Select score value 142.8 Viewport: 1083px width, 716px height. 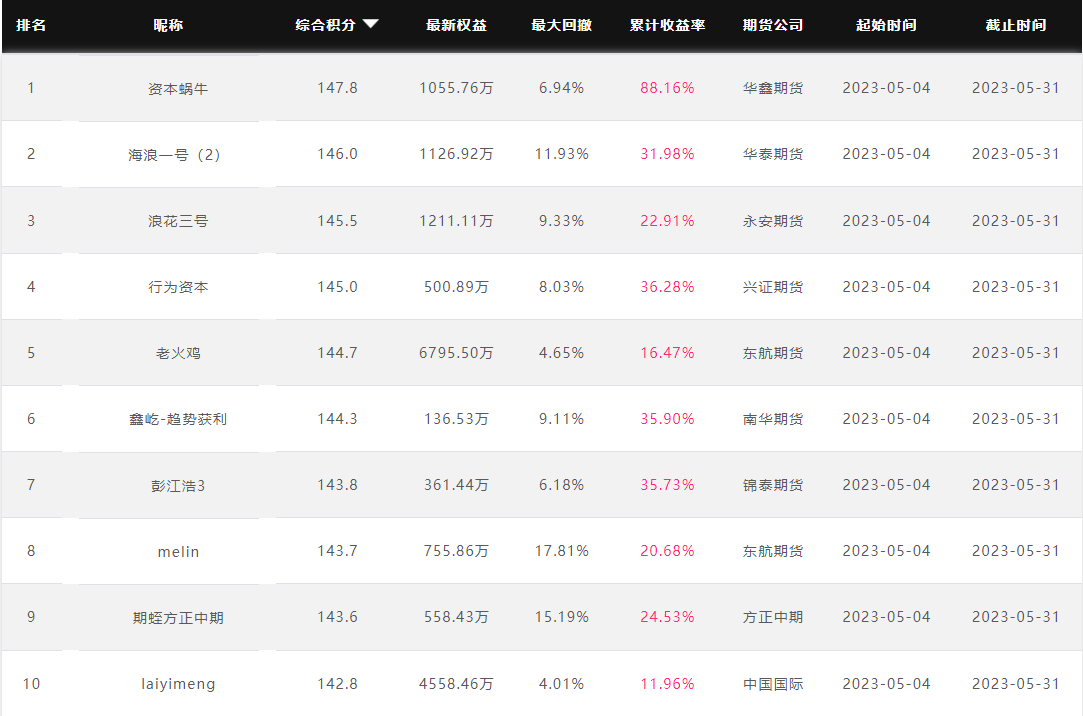[x=337, y=684]
